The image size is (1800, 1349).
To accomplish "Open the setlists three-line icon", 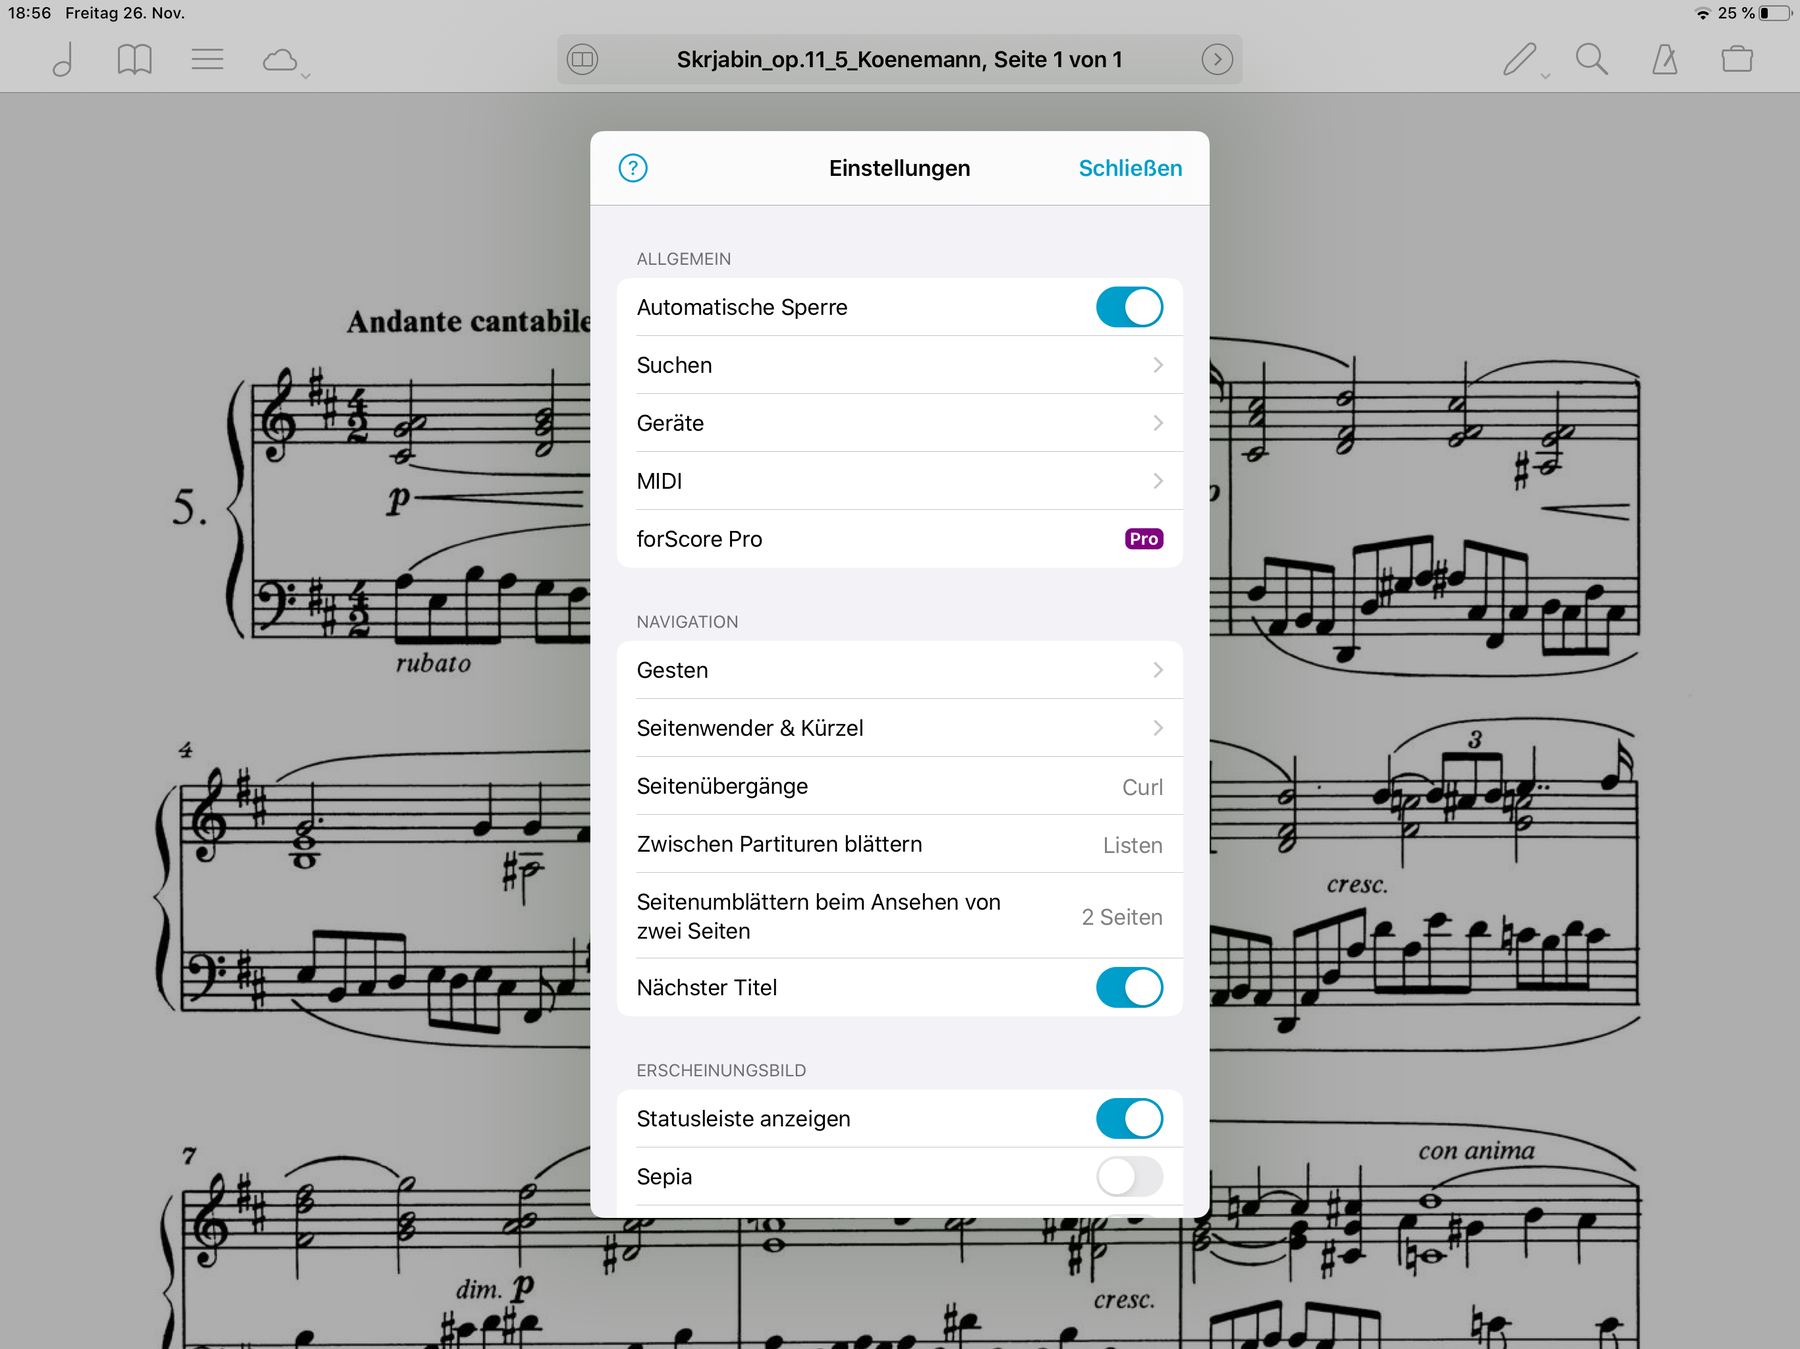I will pyautogui.click(x=207, y=60).
